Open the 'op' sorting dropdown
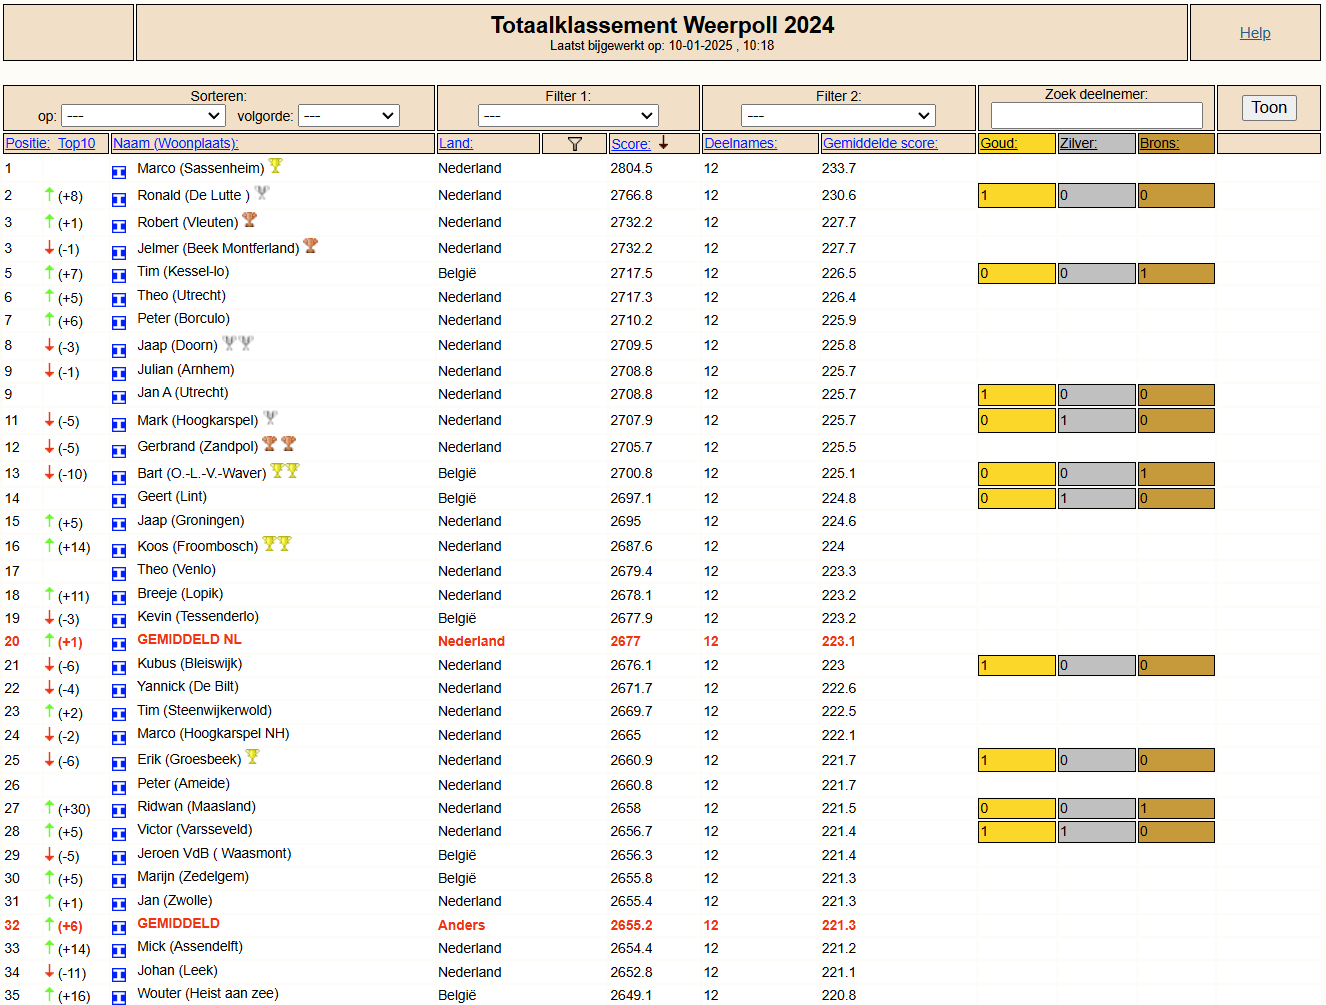Image resolution: width=1326 pixels, height=1005 pixels. [142, 116]
